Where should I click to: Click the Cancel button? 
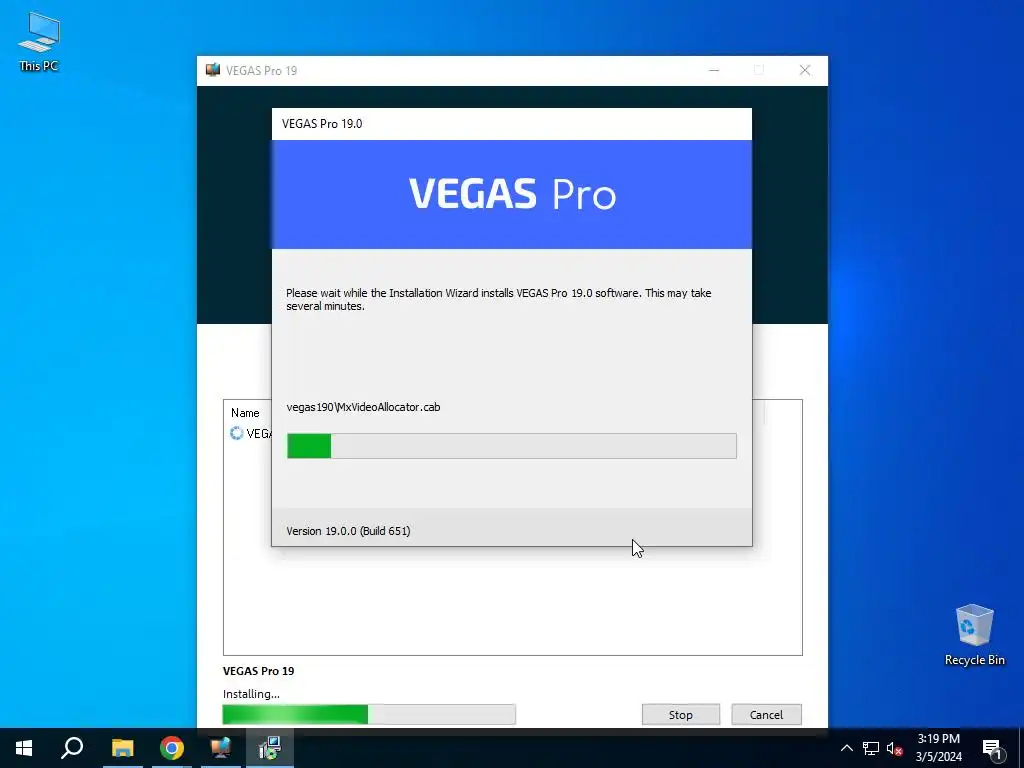click(766, 714)
